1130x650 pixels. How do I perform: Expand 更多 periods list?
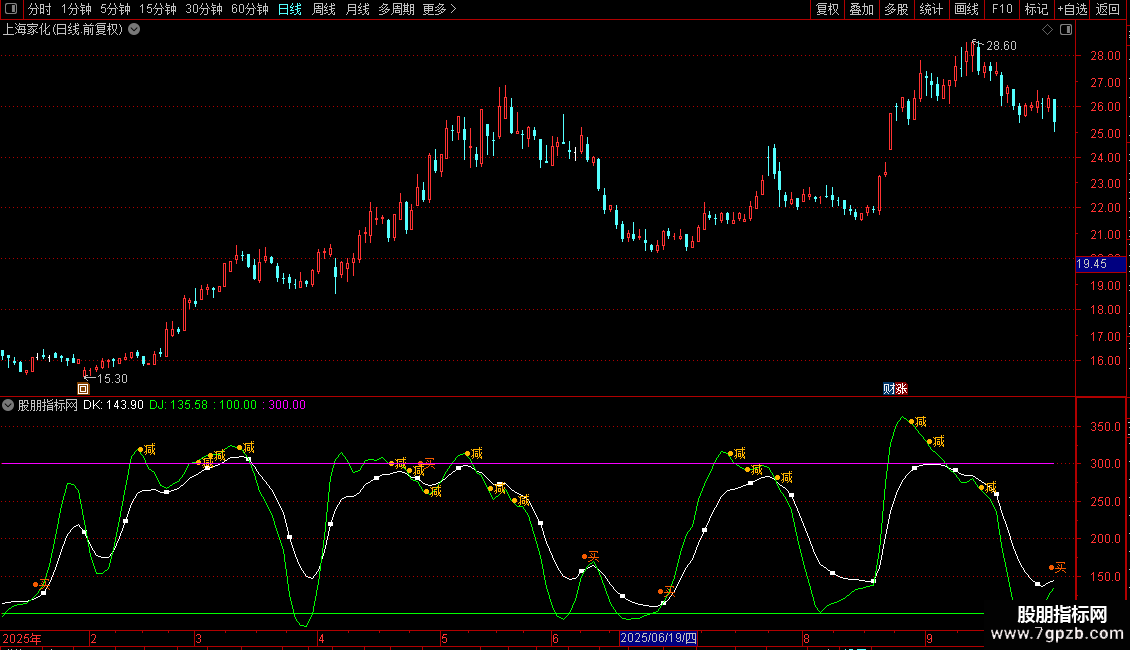[439, 9]
